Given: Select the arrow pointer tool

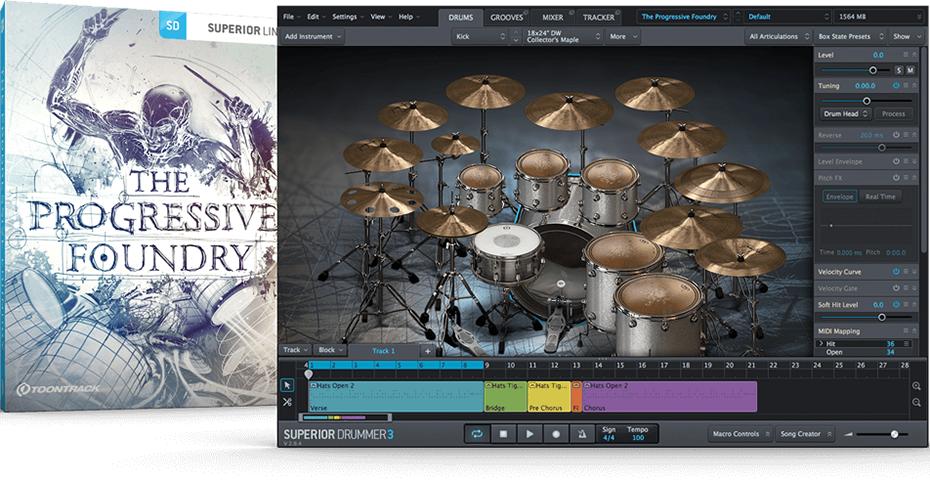Looking at the screenshot, I should click(x=287, y=385).
